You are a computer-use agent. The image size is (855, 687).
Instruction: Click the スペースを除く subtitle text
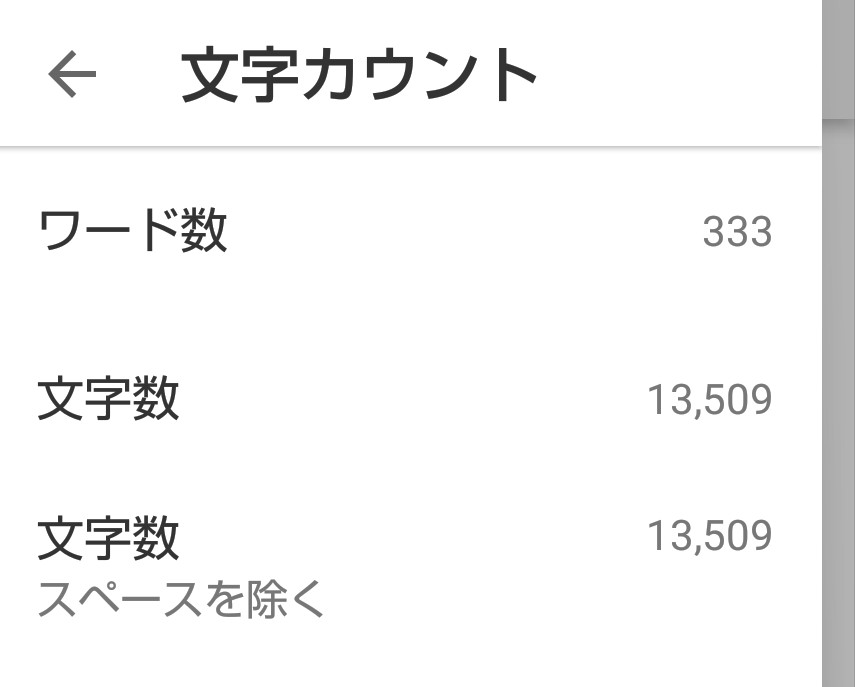click(x=182, y=598)
